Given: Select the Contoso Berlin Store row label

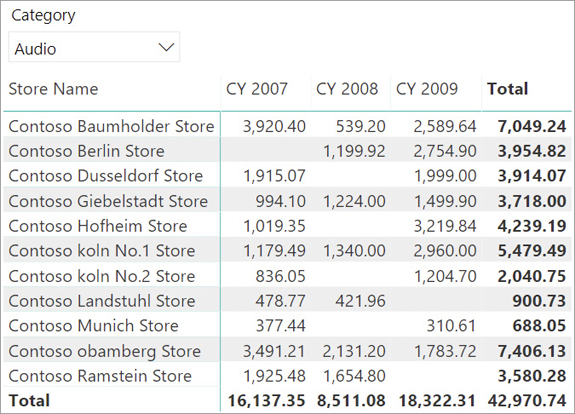Looking at the screenshot, I should point(87,151).
